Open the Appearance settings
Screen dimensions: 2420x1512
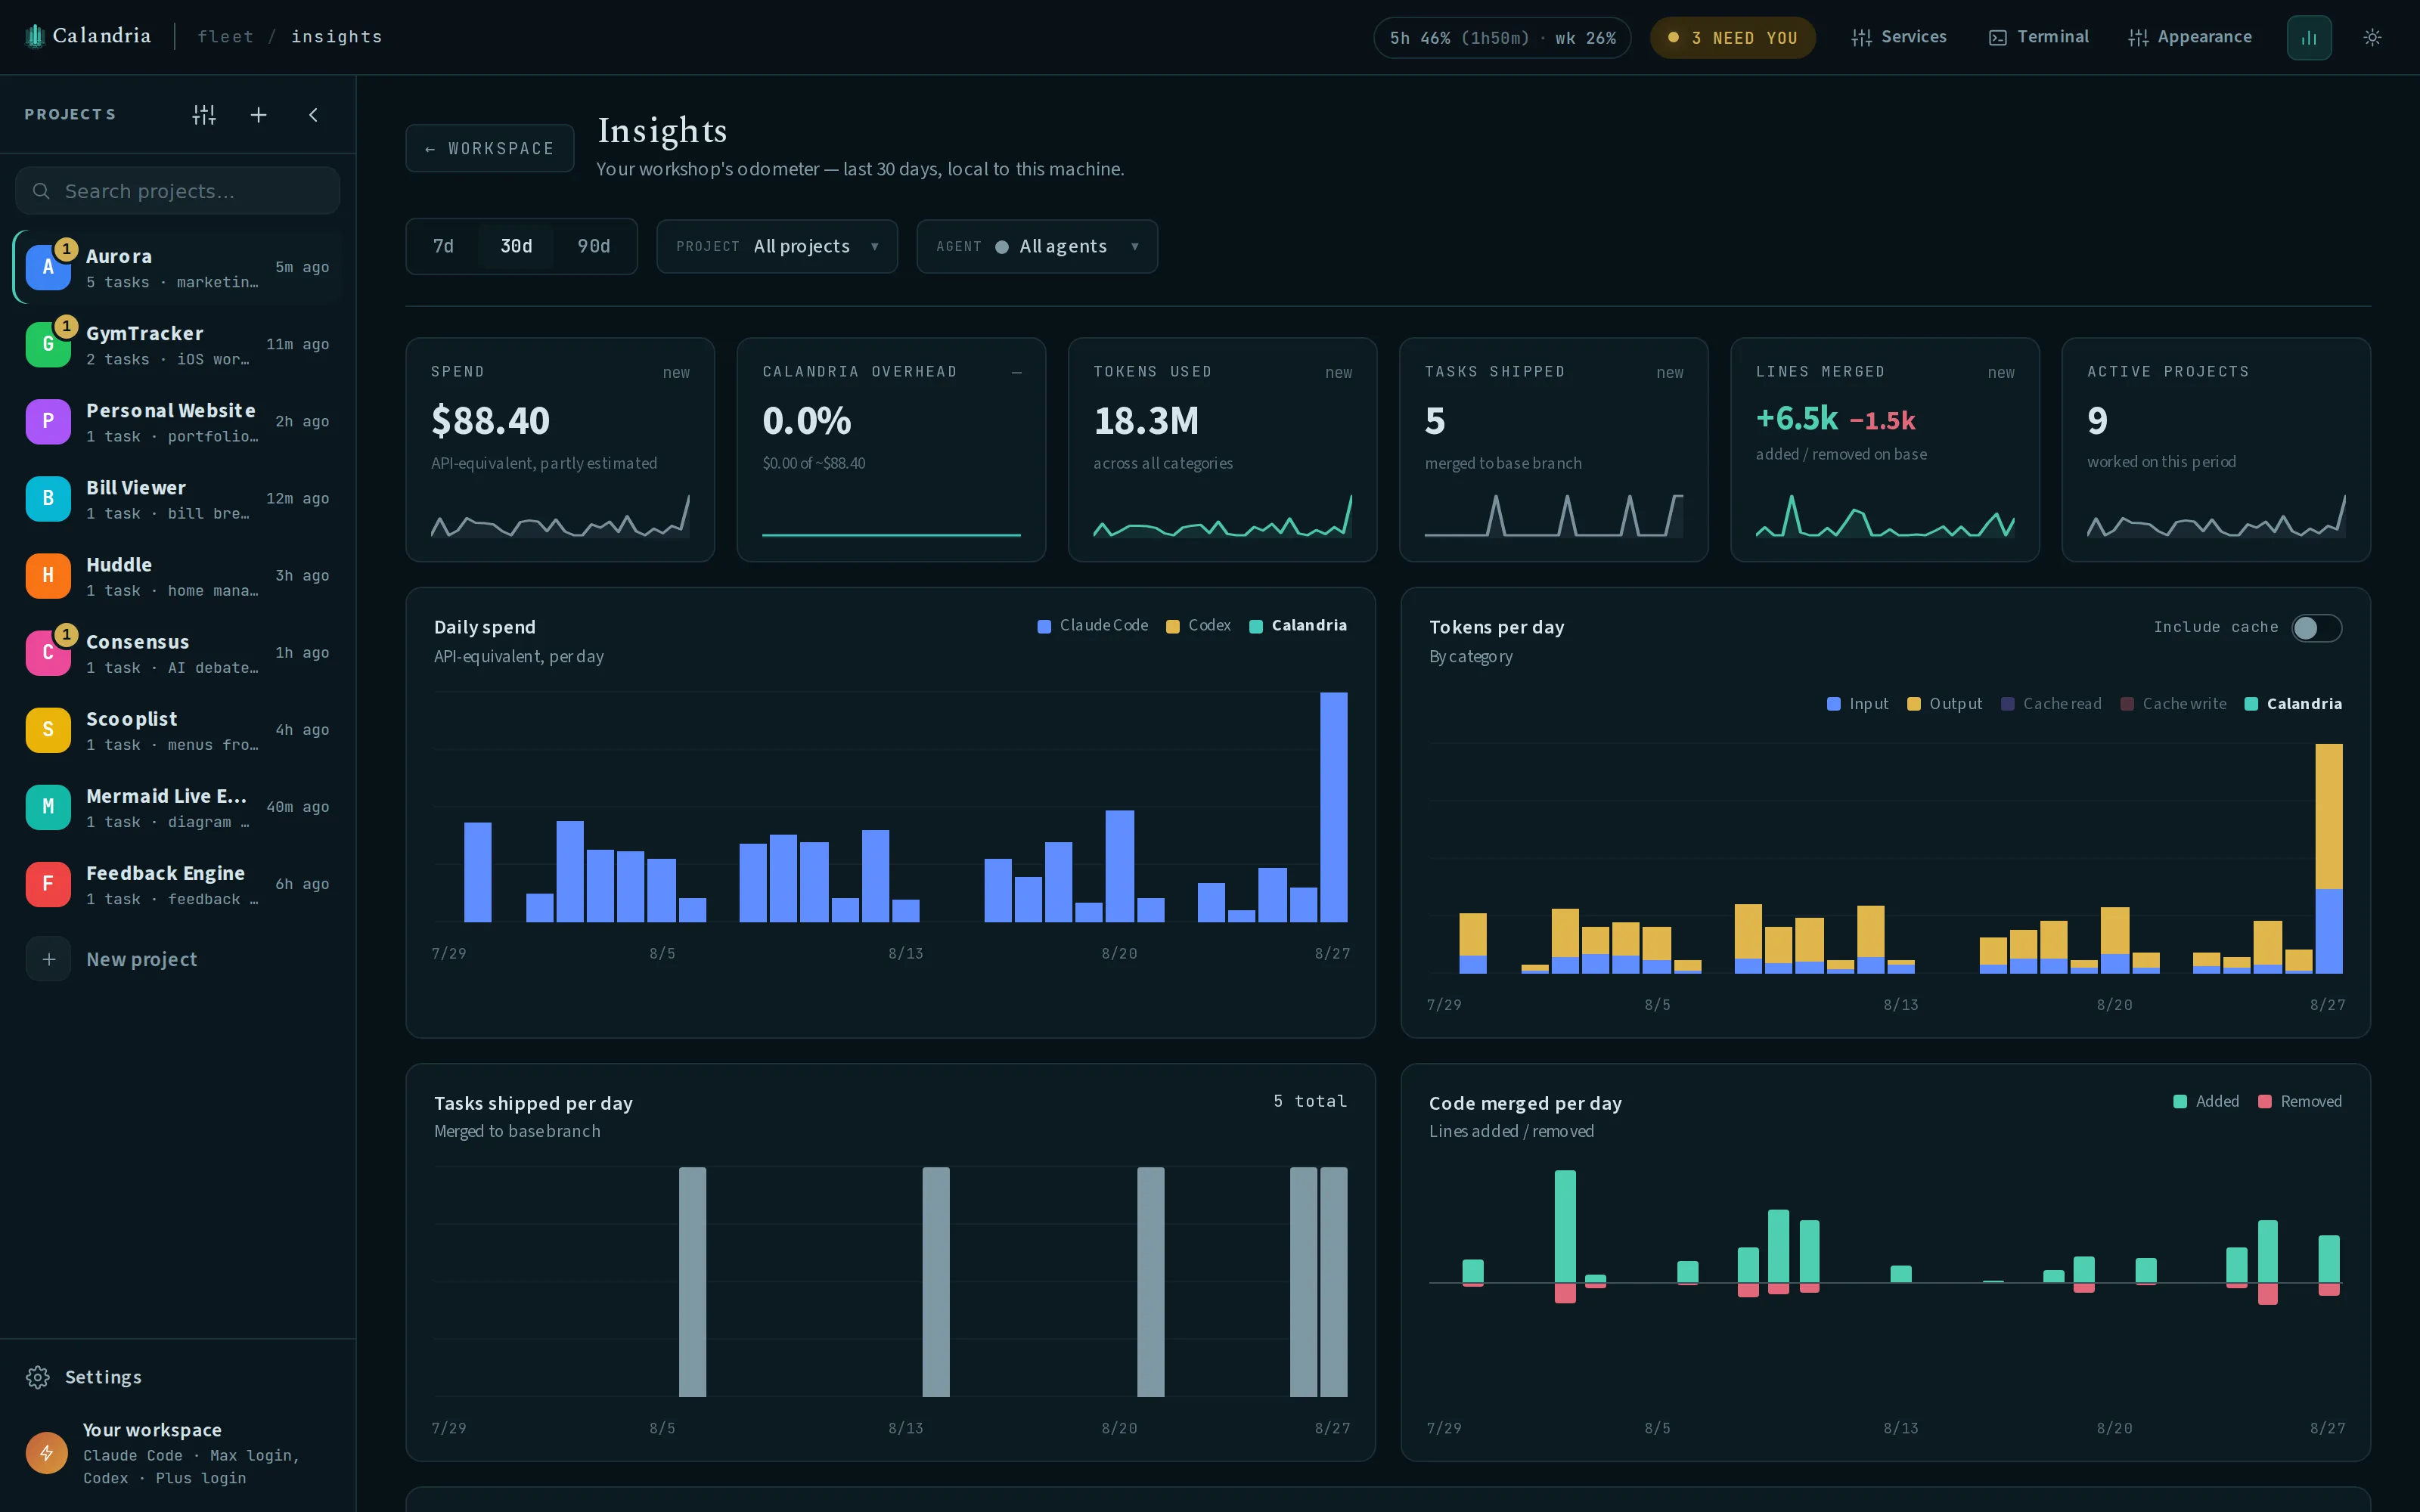click(x=2190, y=37)
